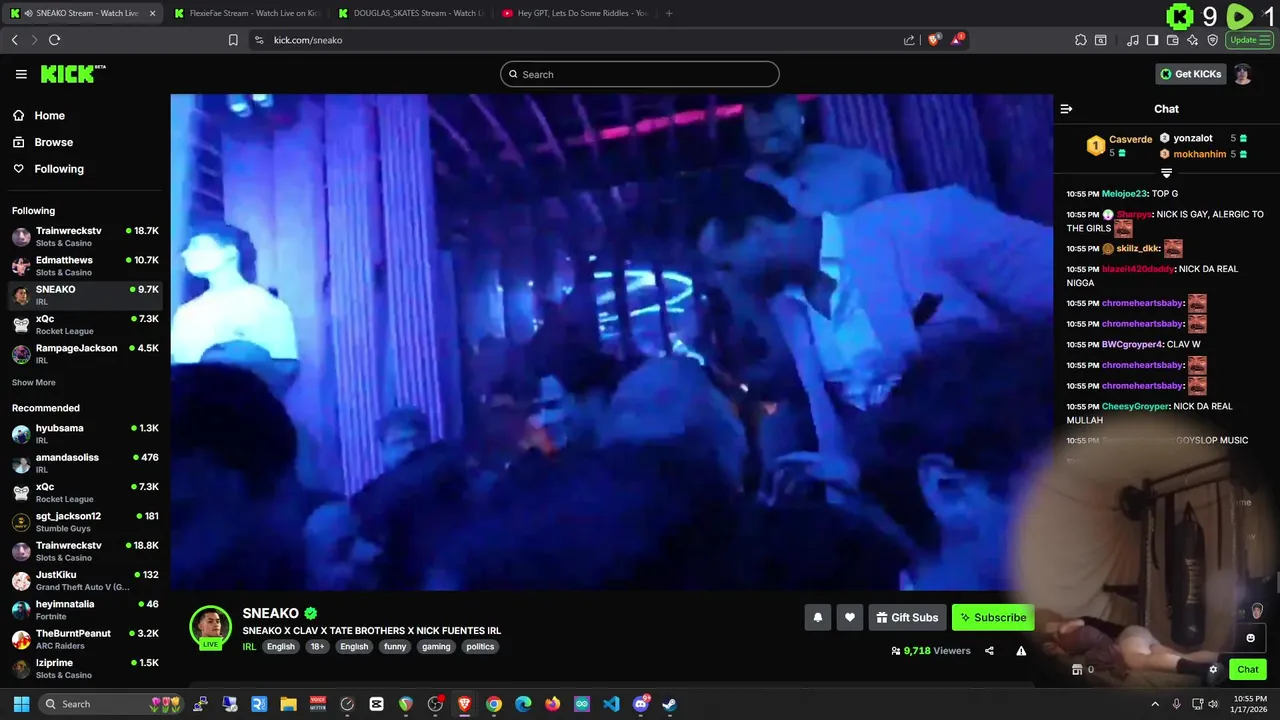Open JustKiku in Recommended list
The width and height of the screenshot is (1280, 720).
tap(85, 581)
